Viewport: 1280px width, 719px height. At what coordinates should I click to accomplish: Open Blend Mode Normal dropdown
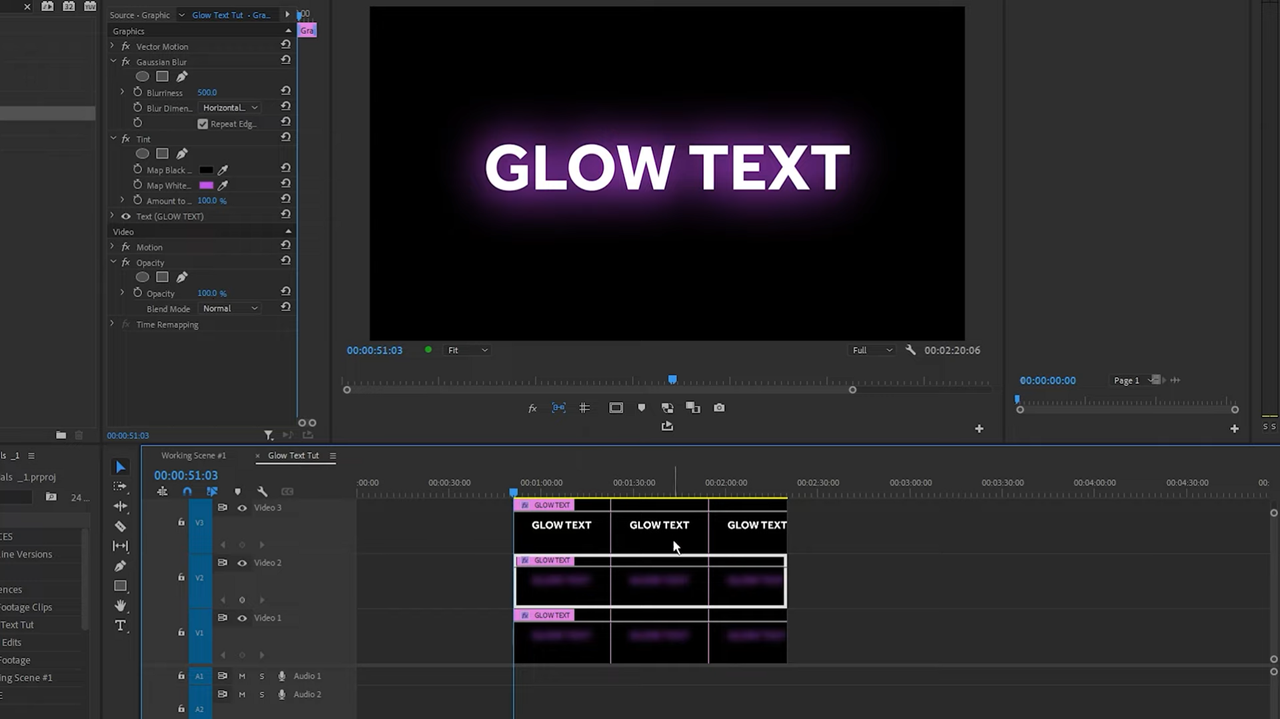[x=229, y=308]
